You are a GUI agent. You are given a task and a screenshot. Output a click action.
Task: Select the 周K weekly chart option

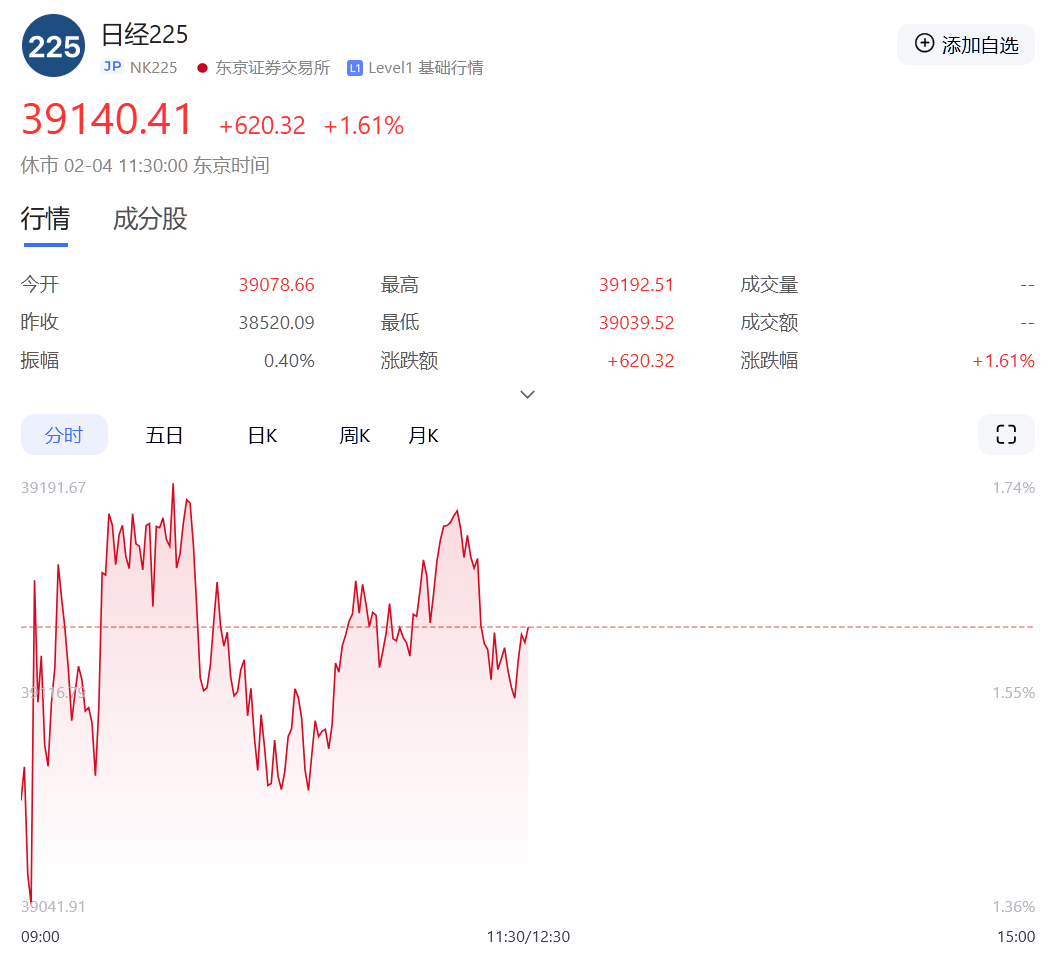(x=354, y=434)
